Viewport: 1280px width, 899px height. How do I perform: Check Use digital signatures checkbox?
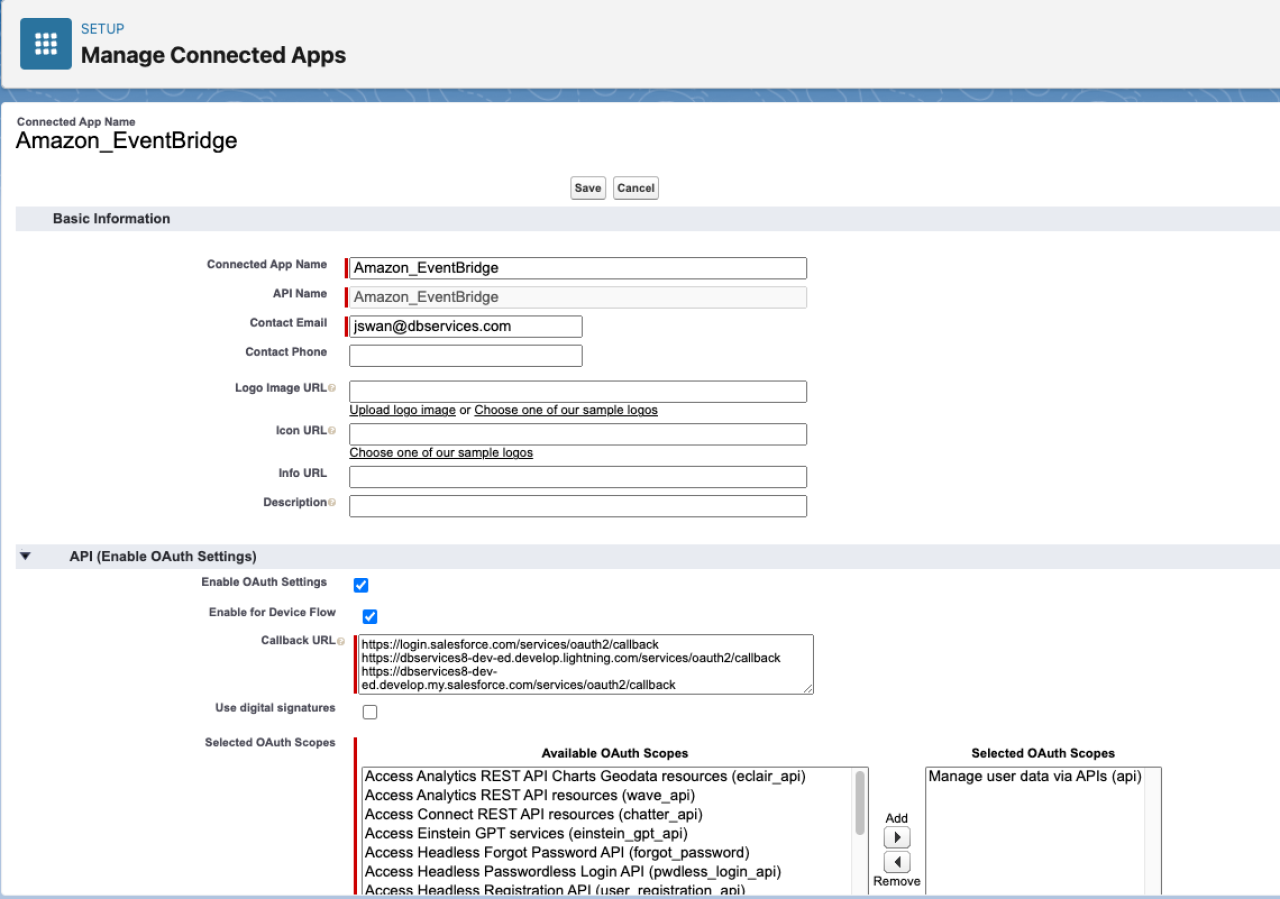370,712
